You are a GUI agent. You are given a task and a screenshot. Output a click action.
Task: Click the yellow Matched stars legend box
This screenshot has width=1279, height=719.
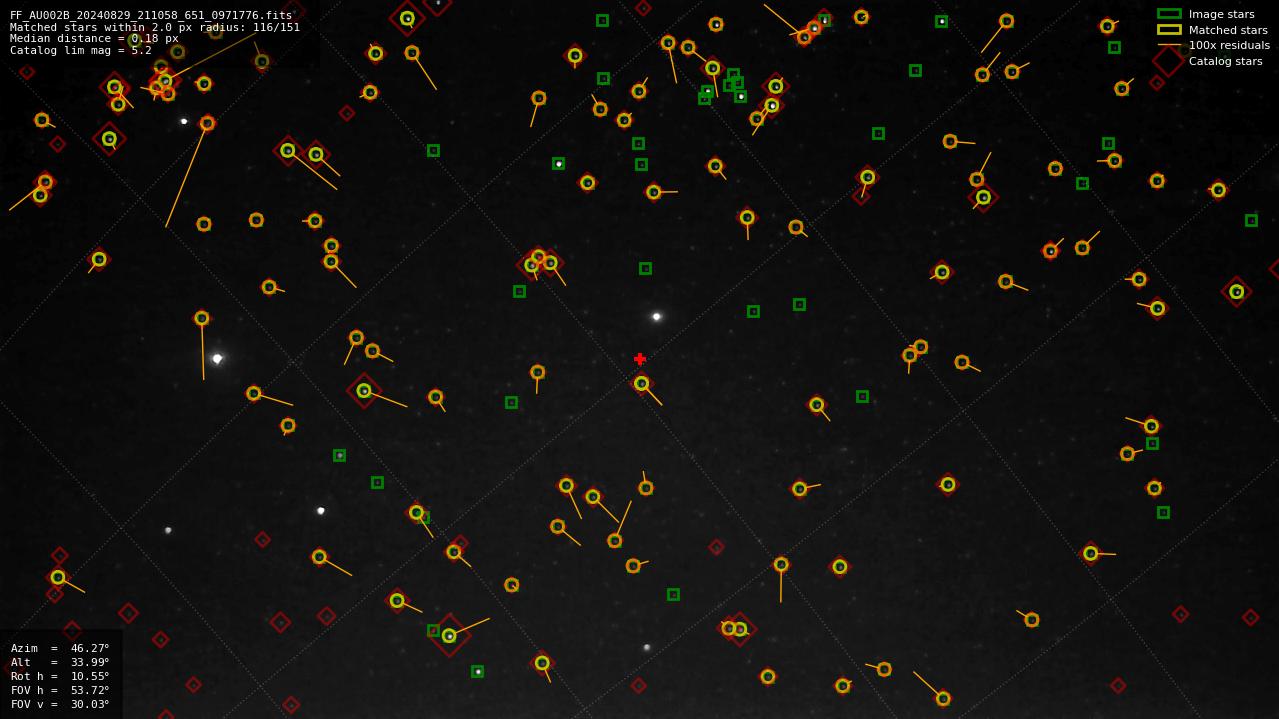pos(1169,30)
